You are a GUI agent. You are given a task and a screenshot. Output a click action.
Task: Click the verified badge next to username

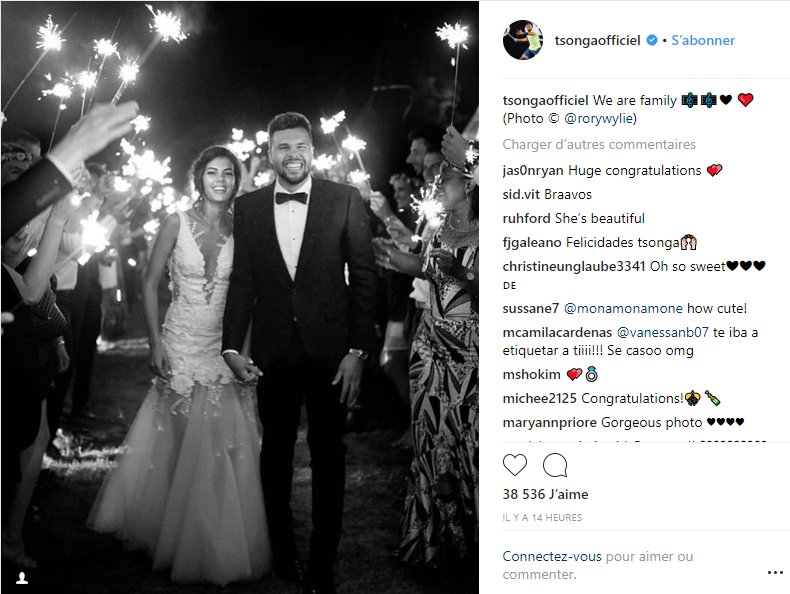tap(651, 41)
